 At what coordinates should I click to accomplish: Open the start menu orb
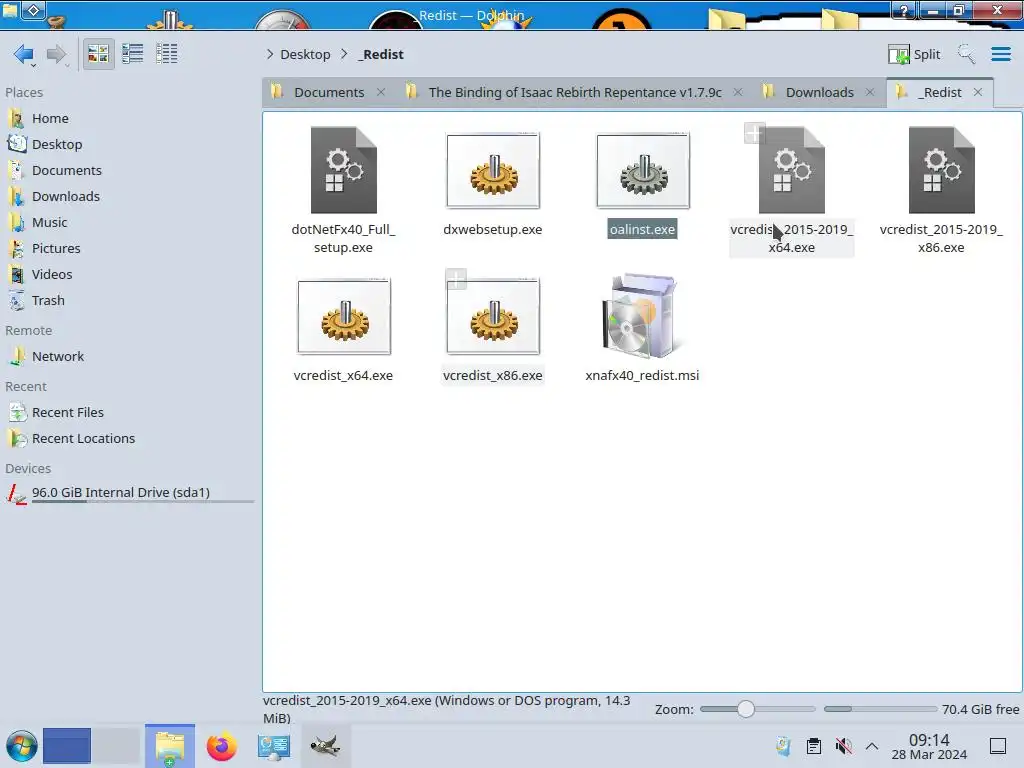22,746
